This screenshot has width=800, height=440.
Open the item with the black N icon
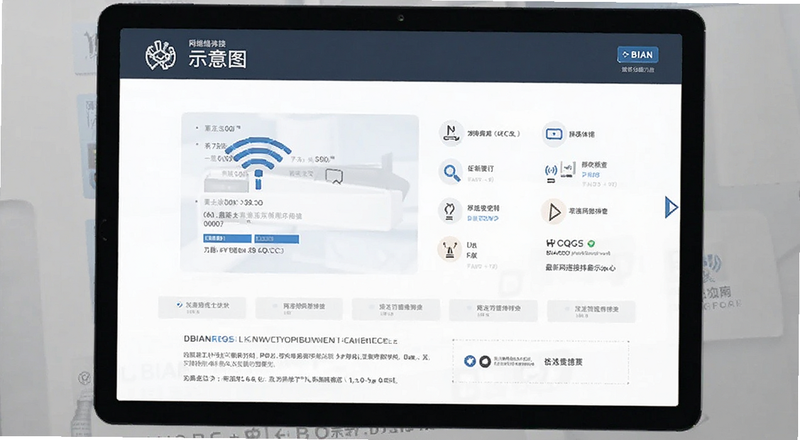click(x=451, y=133)
